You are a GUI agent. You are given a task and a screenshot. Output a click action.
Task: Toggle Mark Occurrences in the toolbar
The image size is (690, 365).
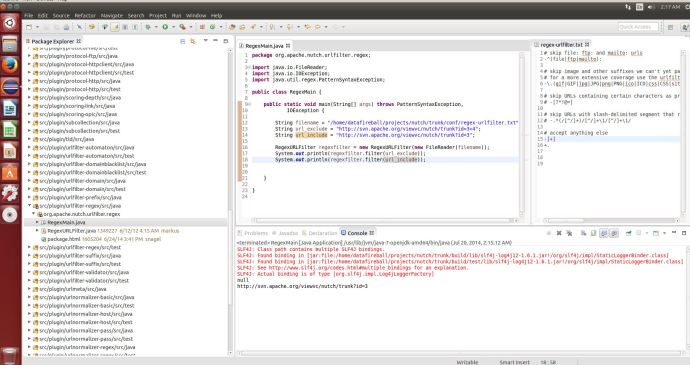115,27
